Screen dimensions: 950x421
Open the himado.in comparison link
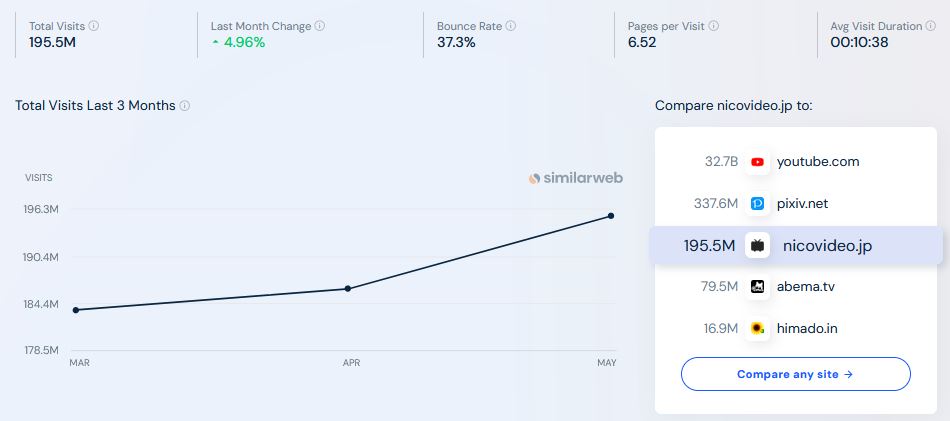(x=806, y=328)
